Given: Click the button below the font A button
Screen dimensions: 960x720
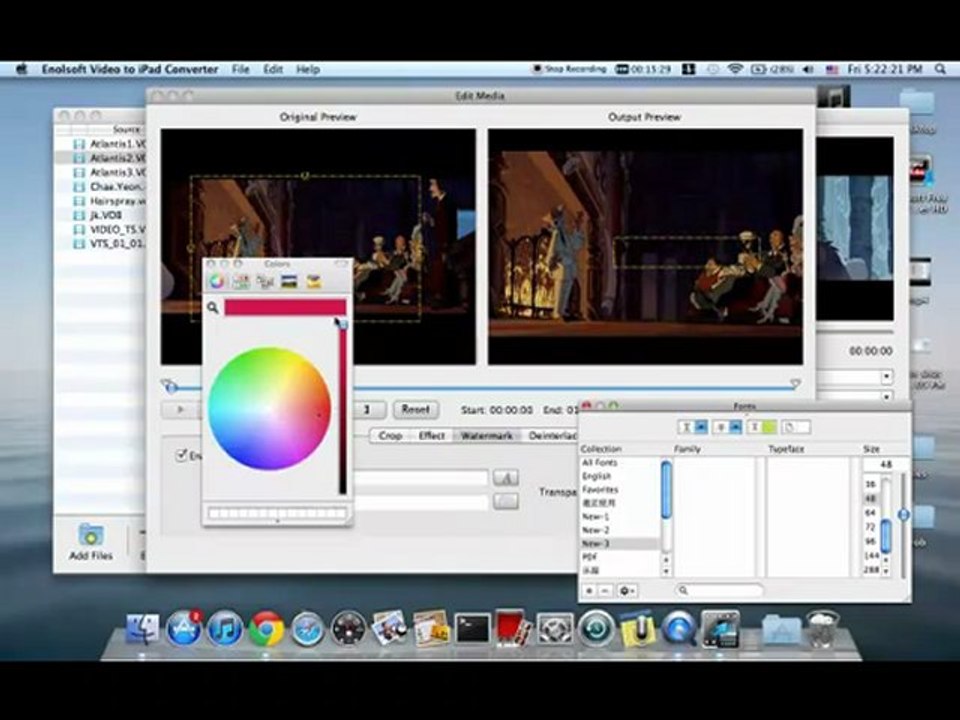Looking at the screenshot, I should (506, 501).
